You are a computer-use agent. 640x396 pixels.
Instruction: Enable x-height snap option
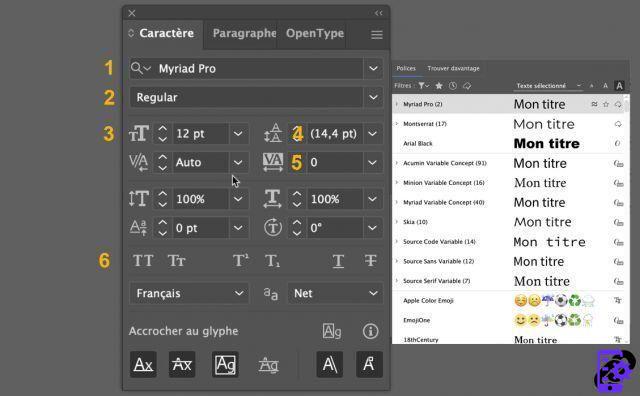(182, 364)
